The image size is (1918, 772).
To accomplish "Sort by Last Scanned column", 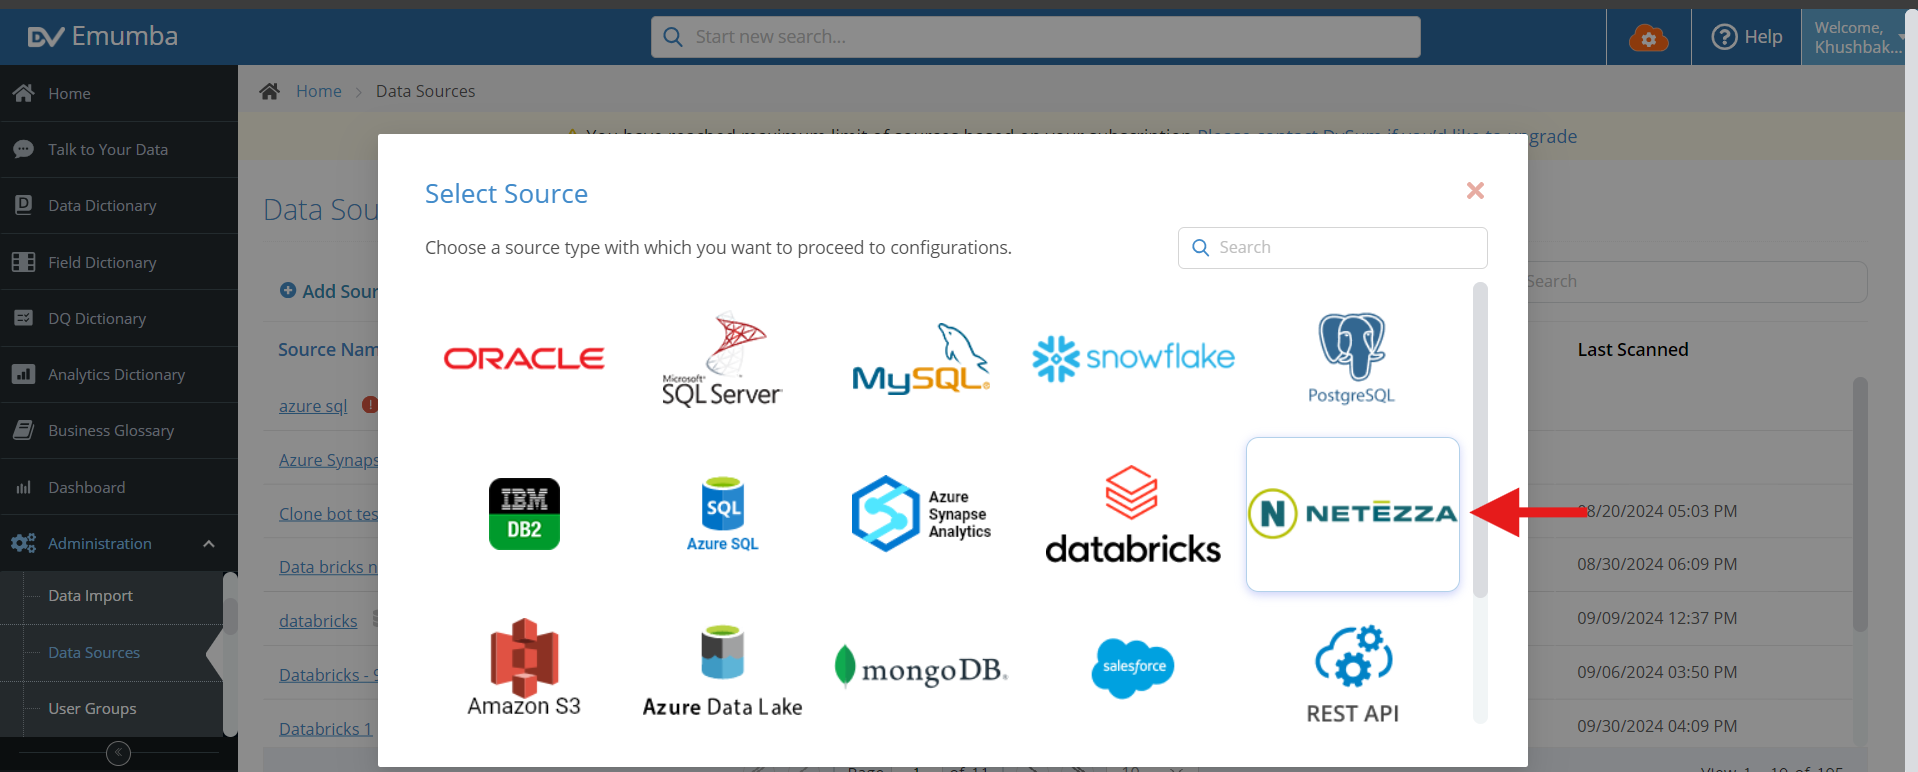I will point(1633,350).
